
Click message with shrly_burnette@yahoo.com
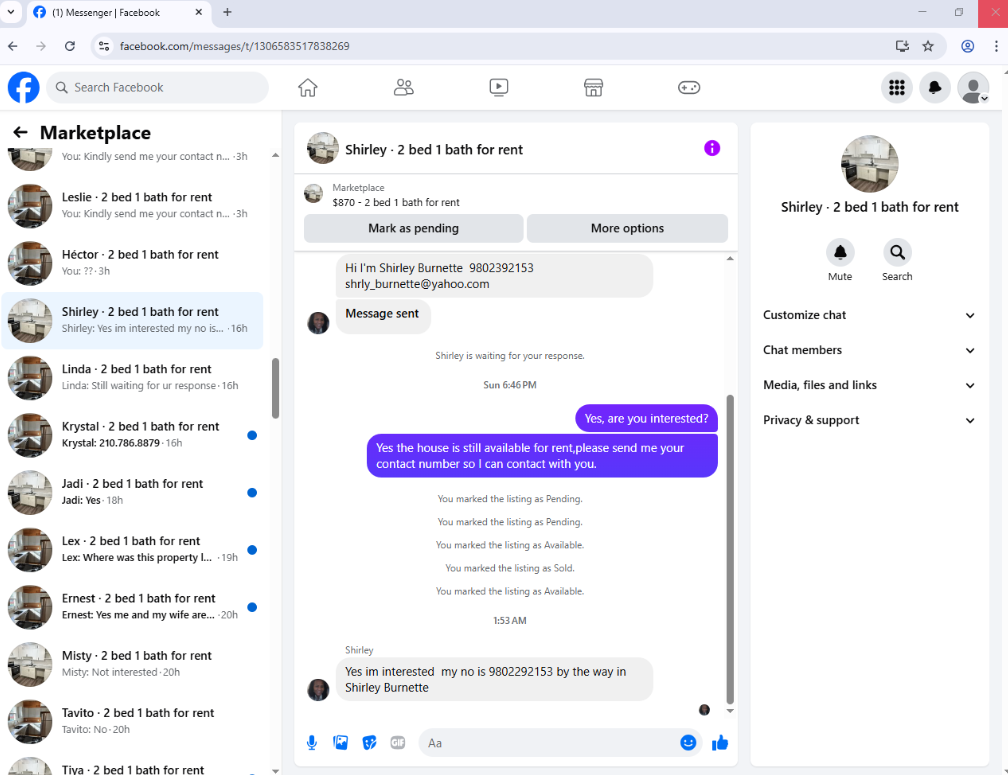494,276
